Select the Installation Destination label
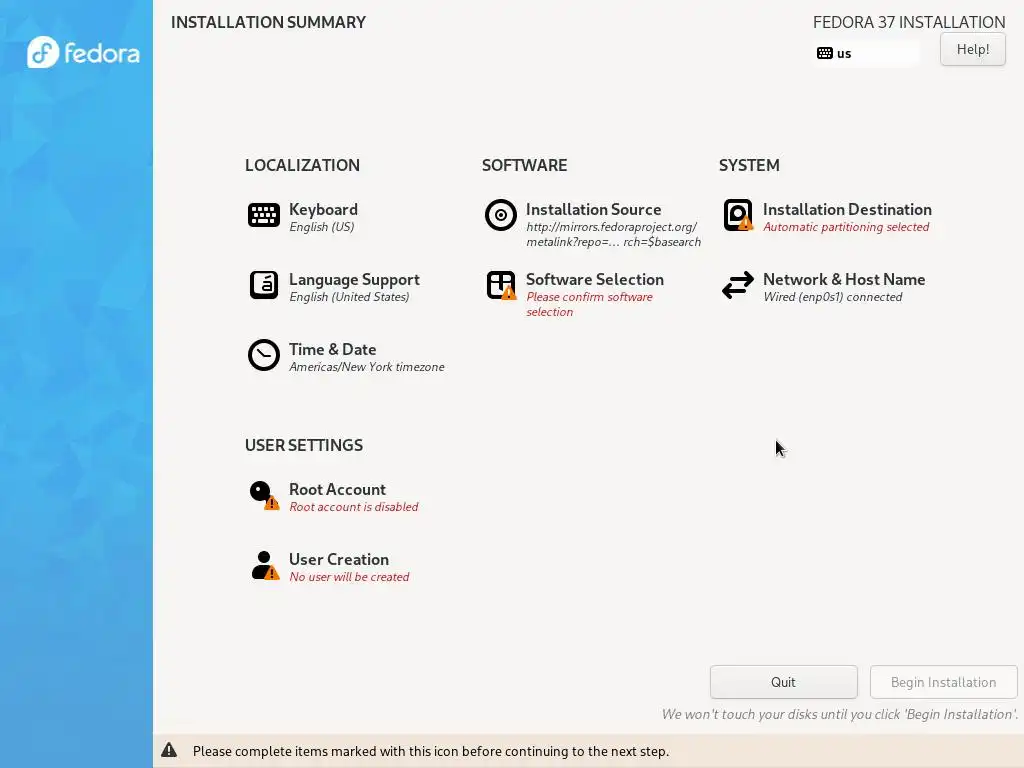The image size is (1024, 768). tap(847, 210)
